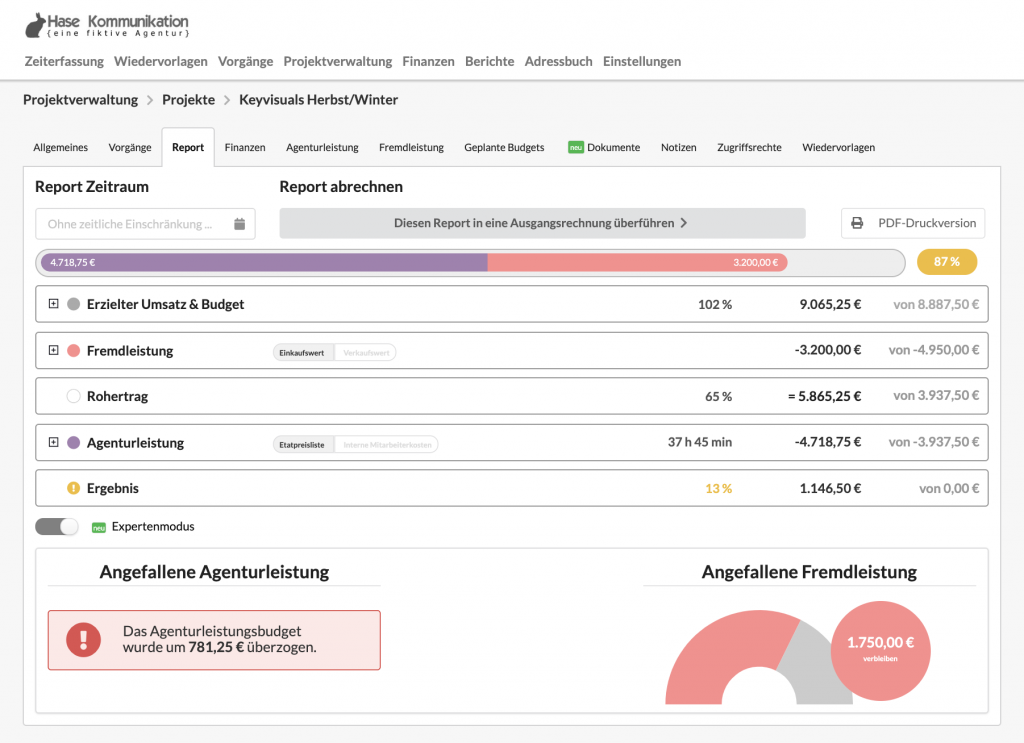Expand the Agenturleistung row details

pyautogui.click(x=54, y=442)
